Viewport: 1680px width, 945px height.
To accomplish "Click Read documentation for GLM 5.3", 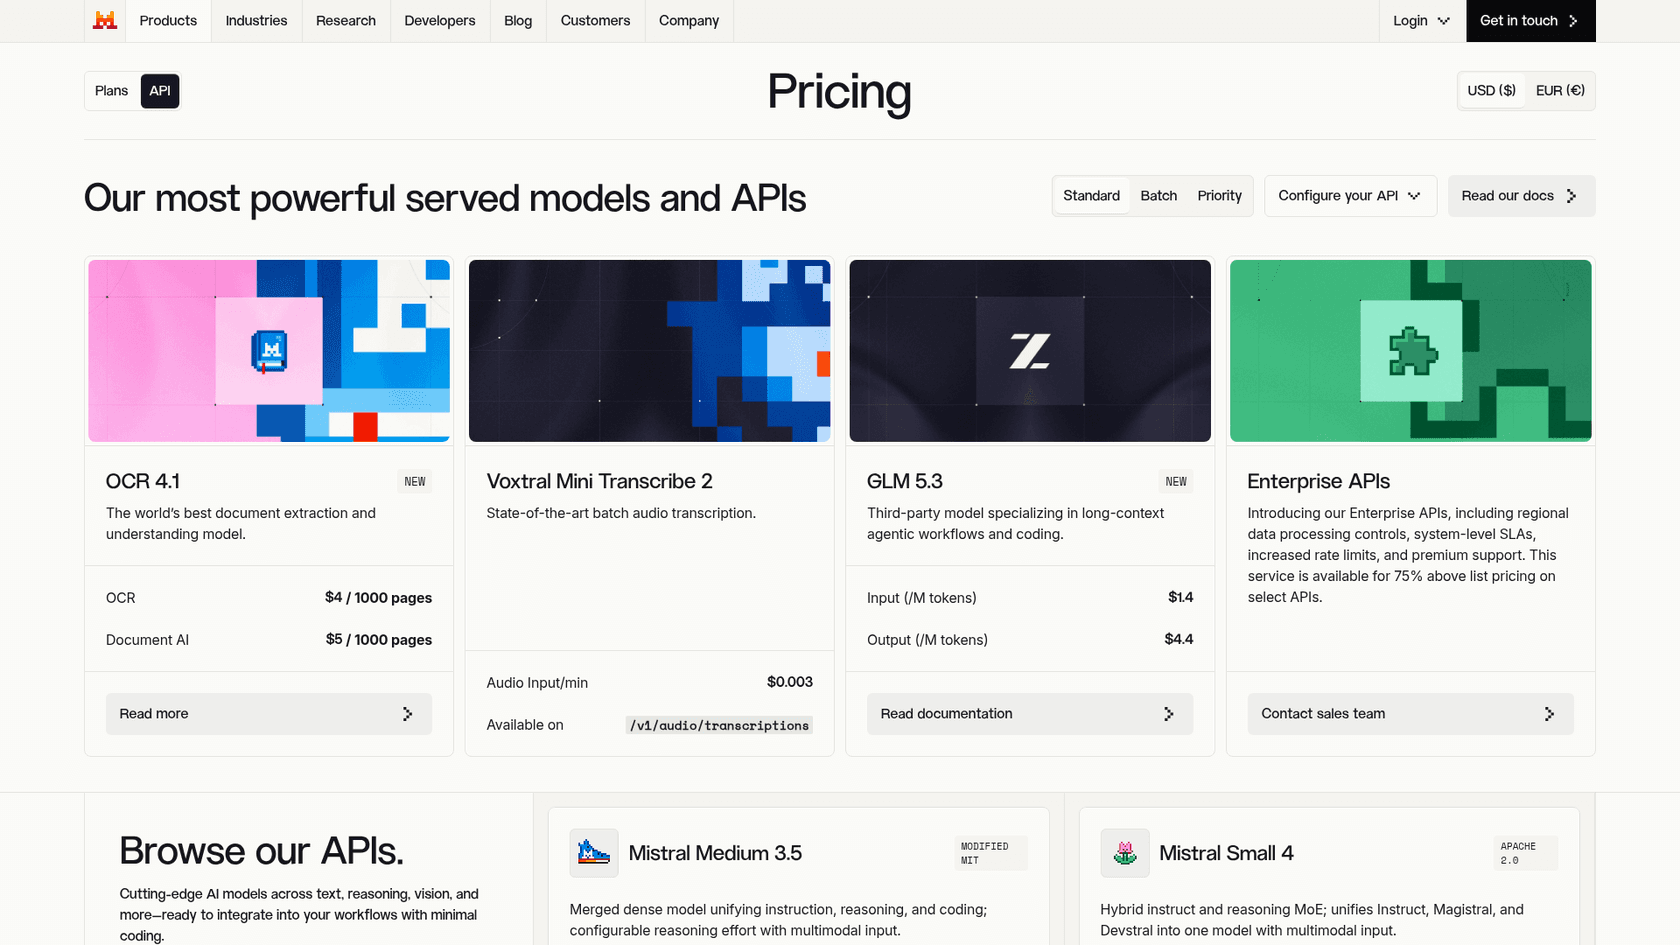I will (1030, 714).
